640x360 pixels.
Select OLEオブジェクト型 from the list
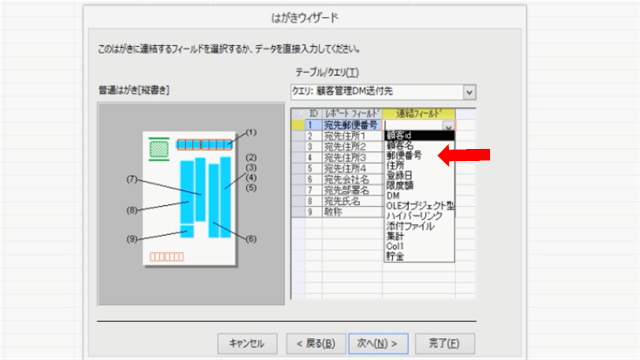click(x=420, y=206)
